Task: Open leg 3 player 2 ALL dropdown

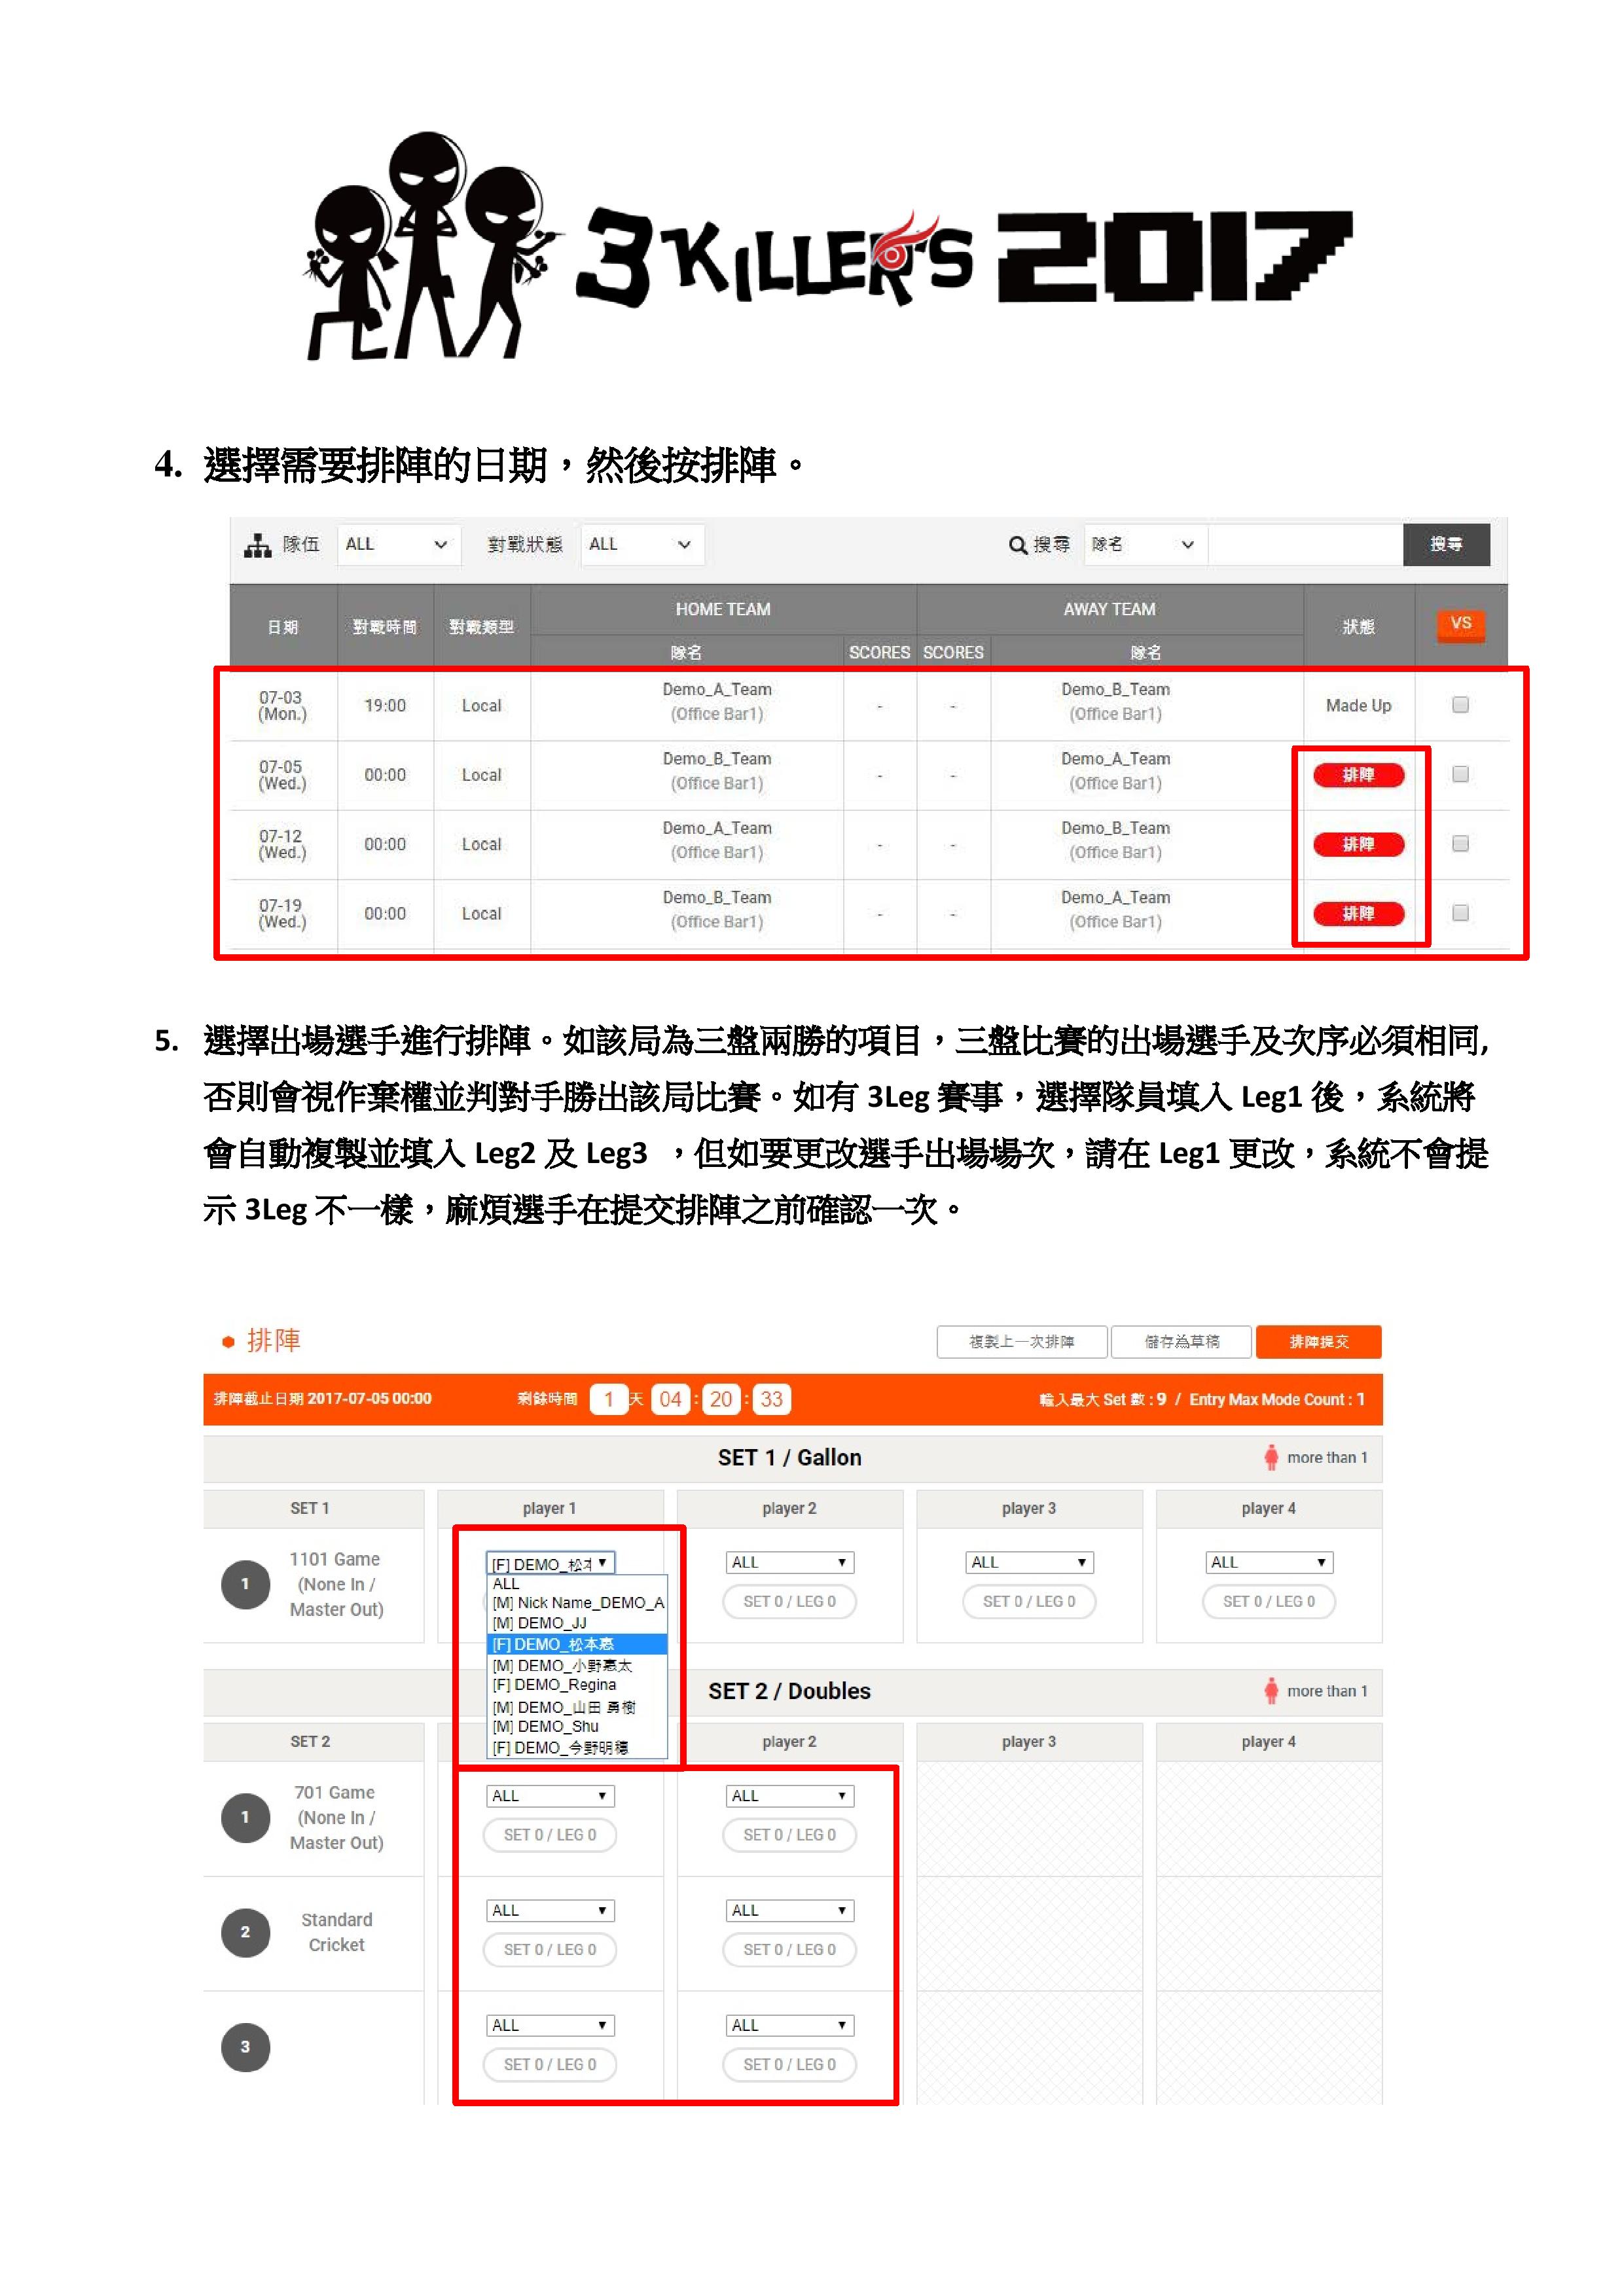Action: (790, 2026)
